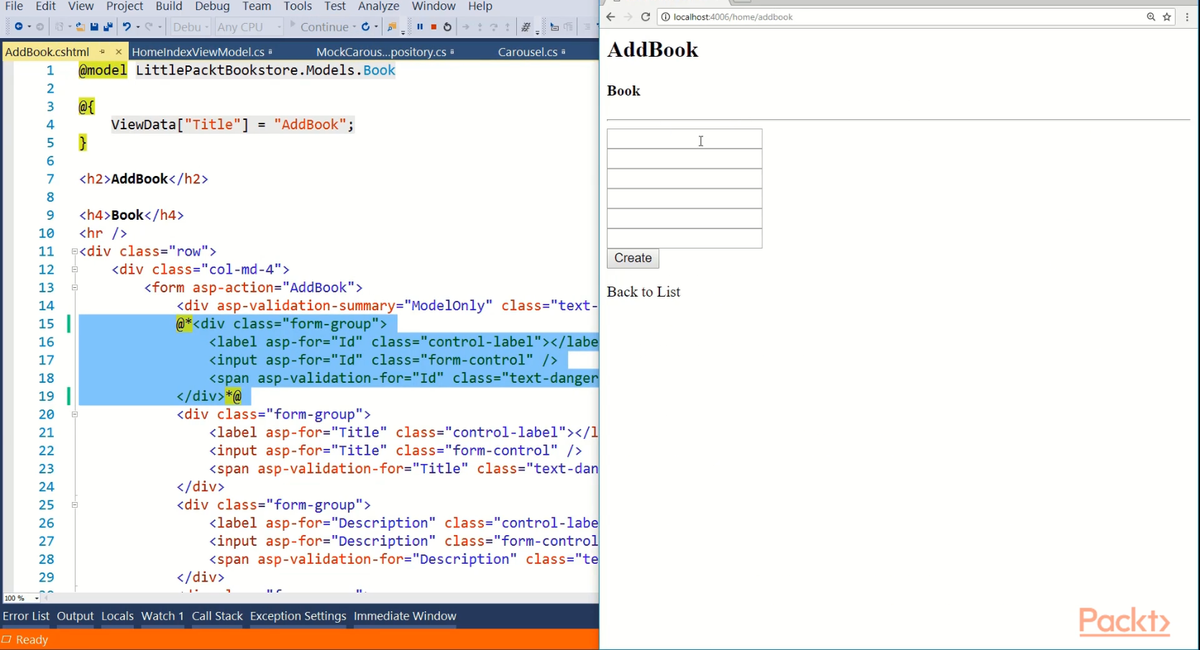Click the Create button on the web page
This screenshot has width=1200, height=650.
[633, 258]
